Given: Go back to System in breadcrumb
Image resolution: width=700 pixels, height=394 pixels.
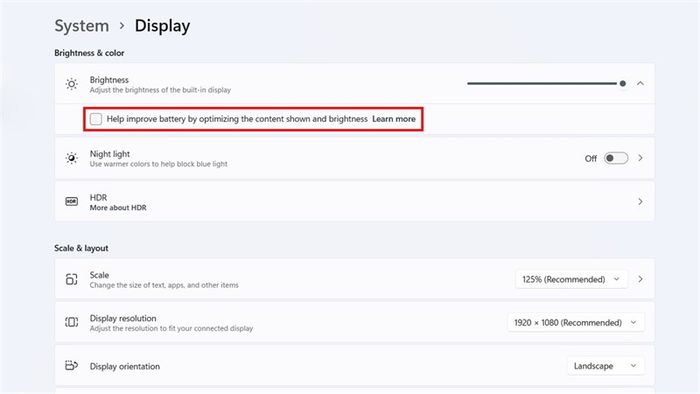Looking at the screenshot, I should coord(82,26).
